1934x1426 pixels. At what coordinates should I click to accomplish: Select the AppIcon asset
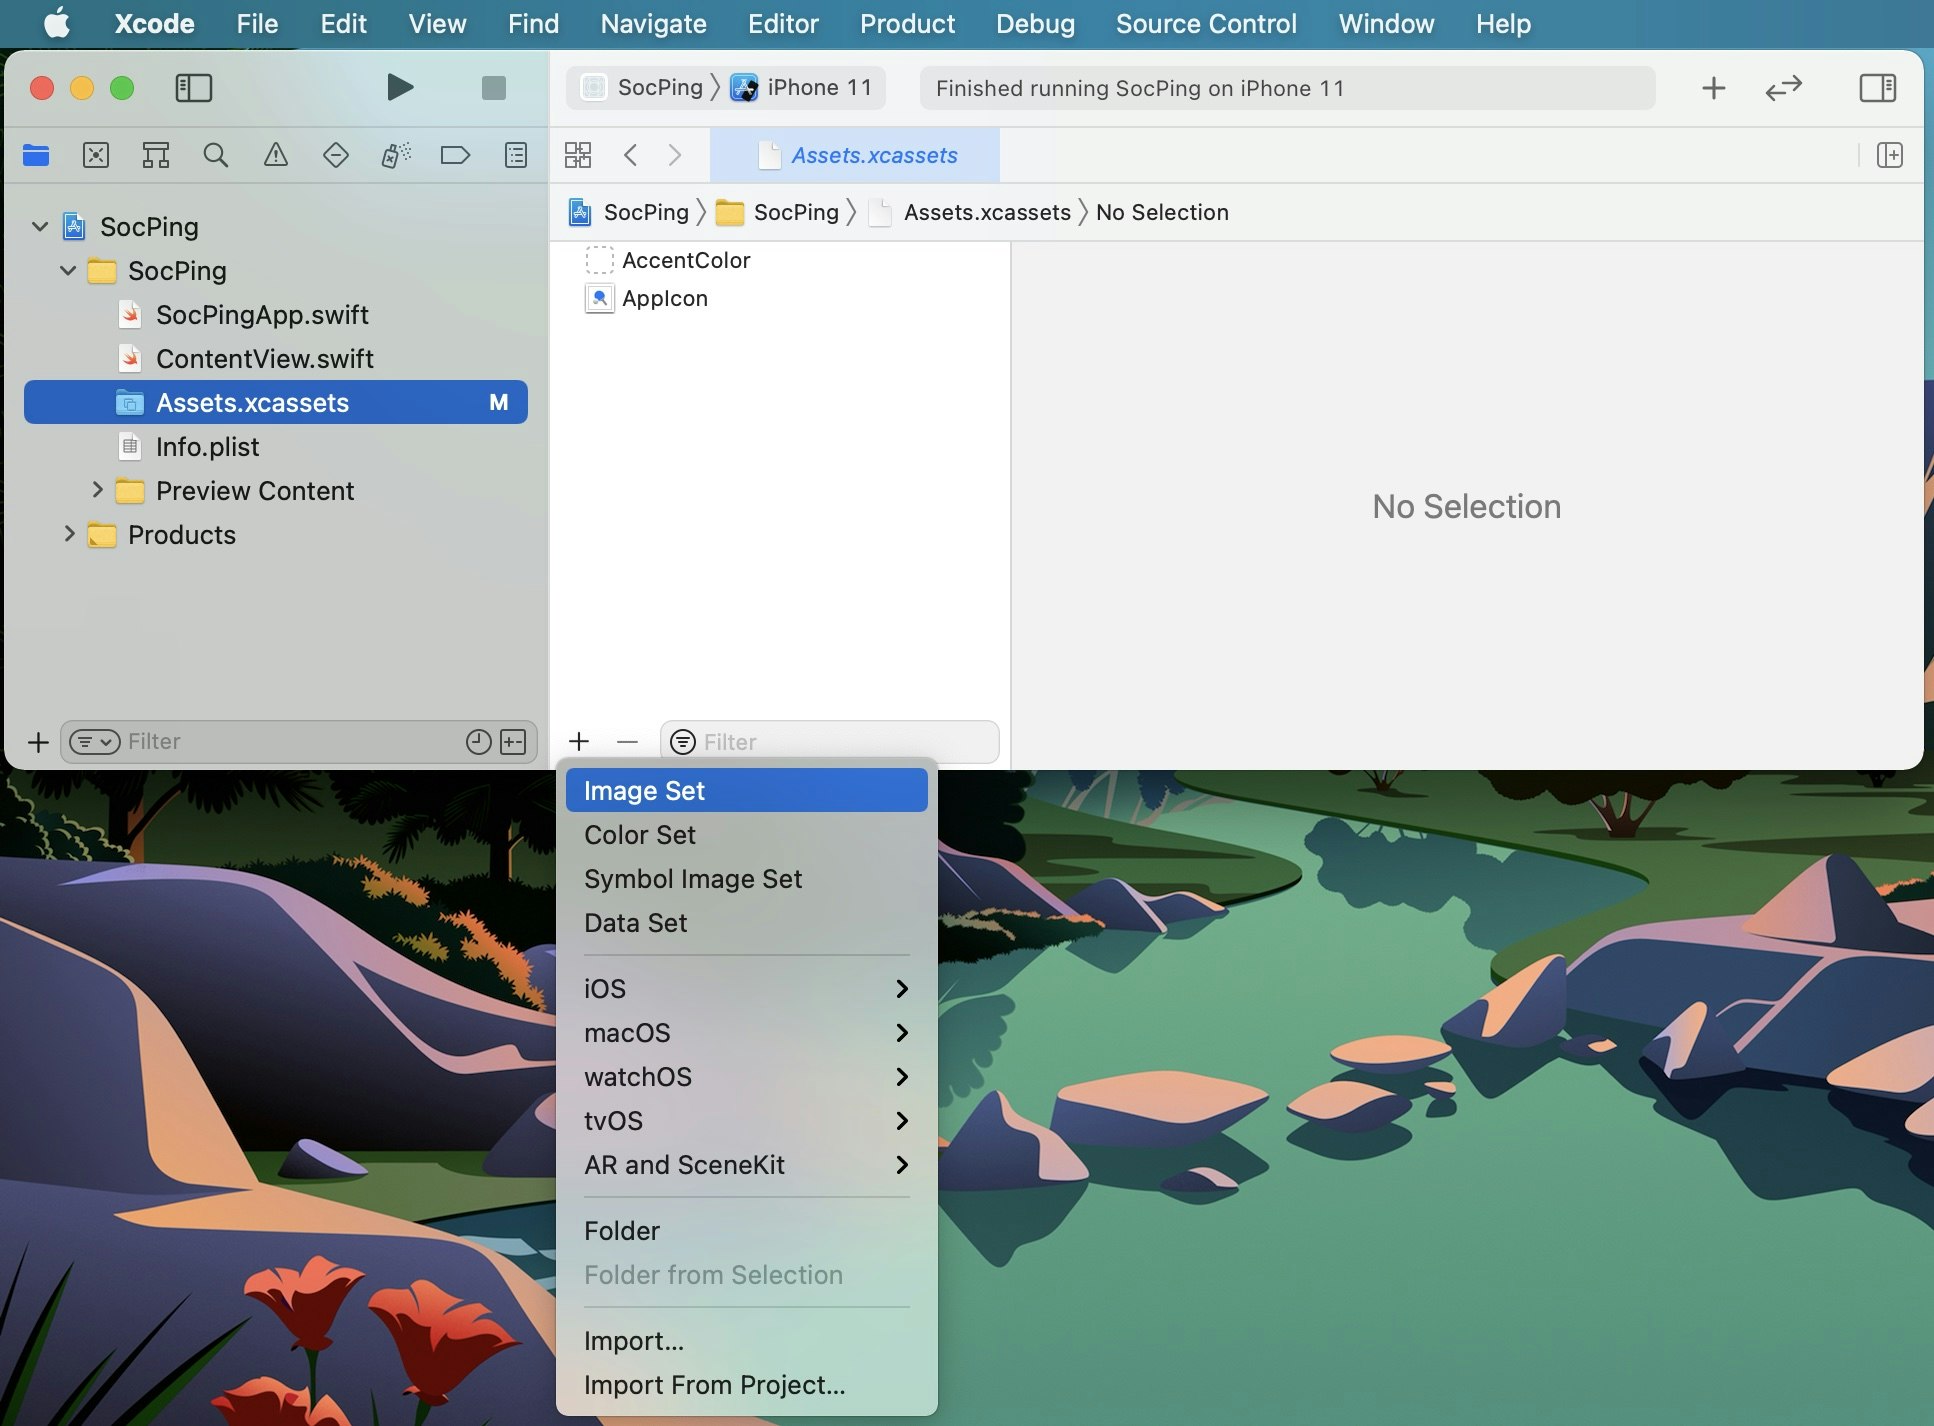[x=665, y=298]
